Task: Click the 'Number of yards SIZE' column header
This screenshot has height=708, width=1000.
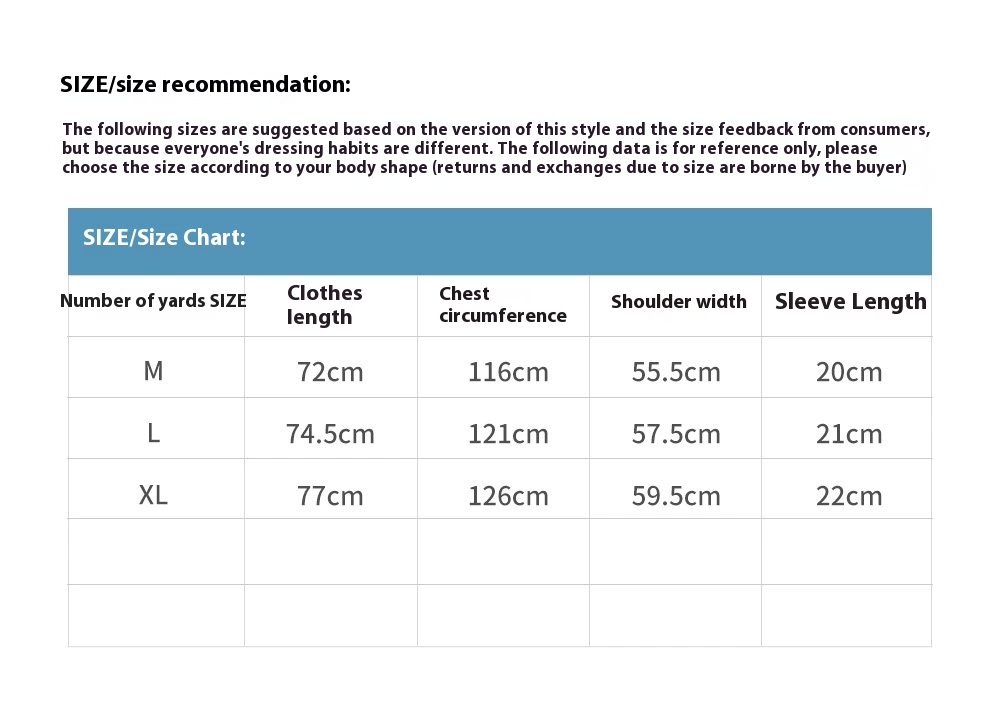Action: (x=153, y=301)
